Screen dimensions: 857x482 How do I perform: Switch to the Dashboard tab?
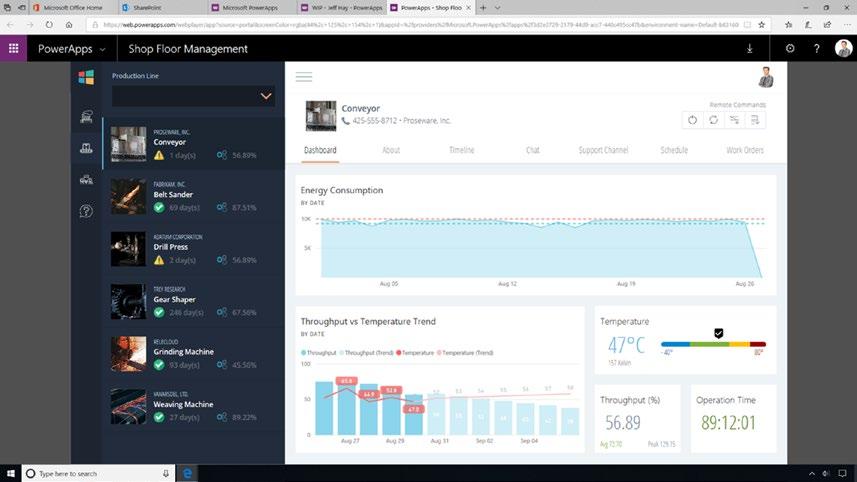[x=320, y=150]
